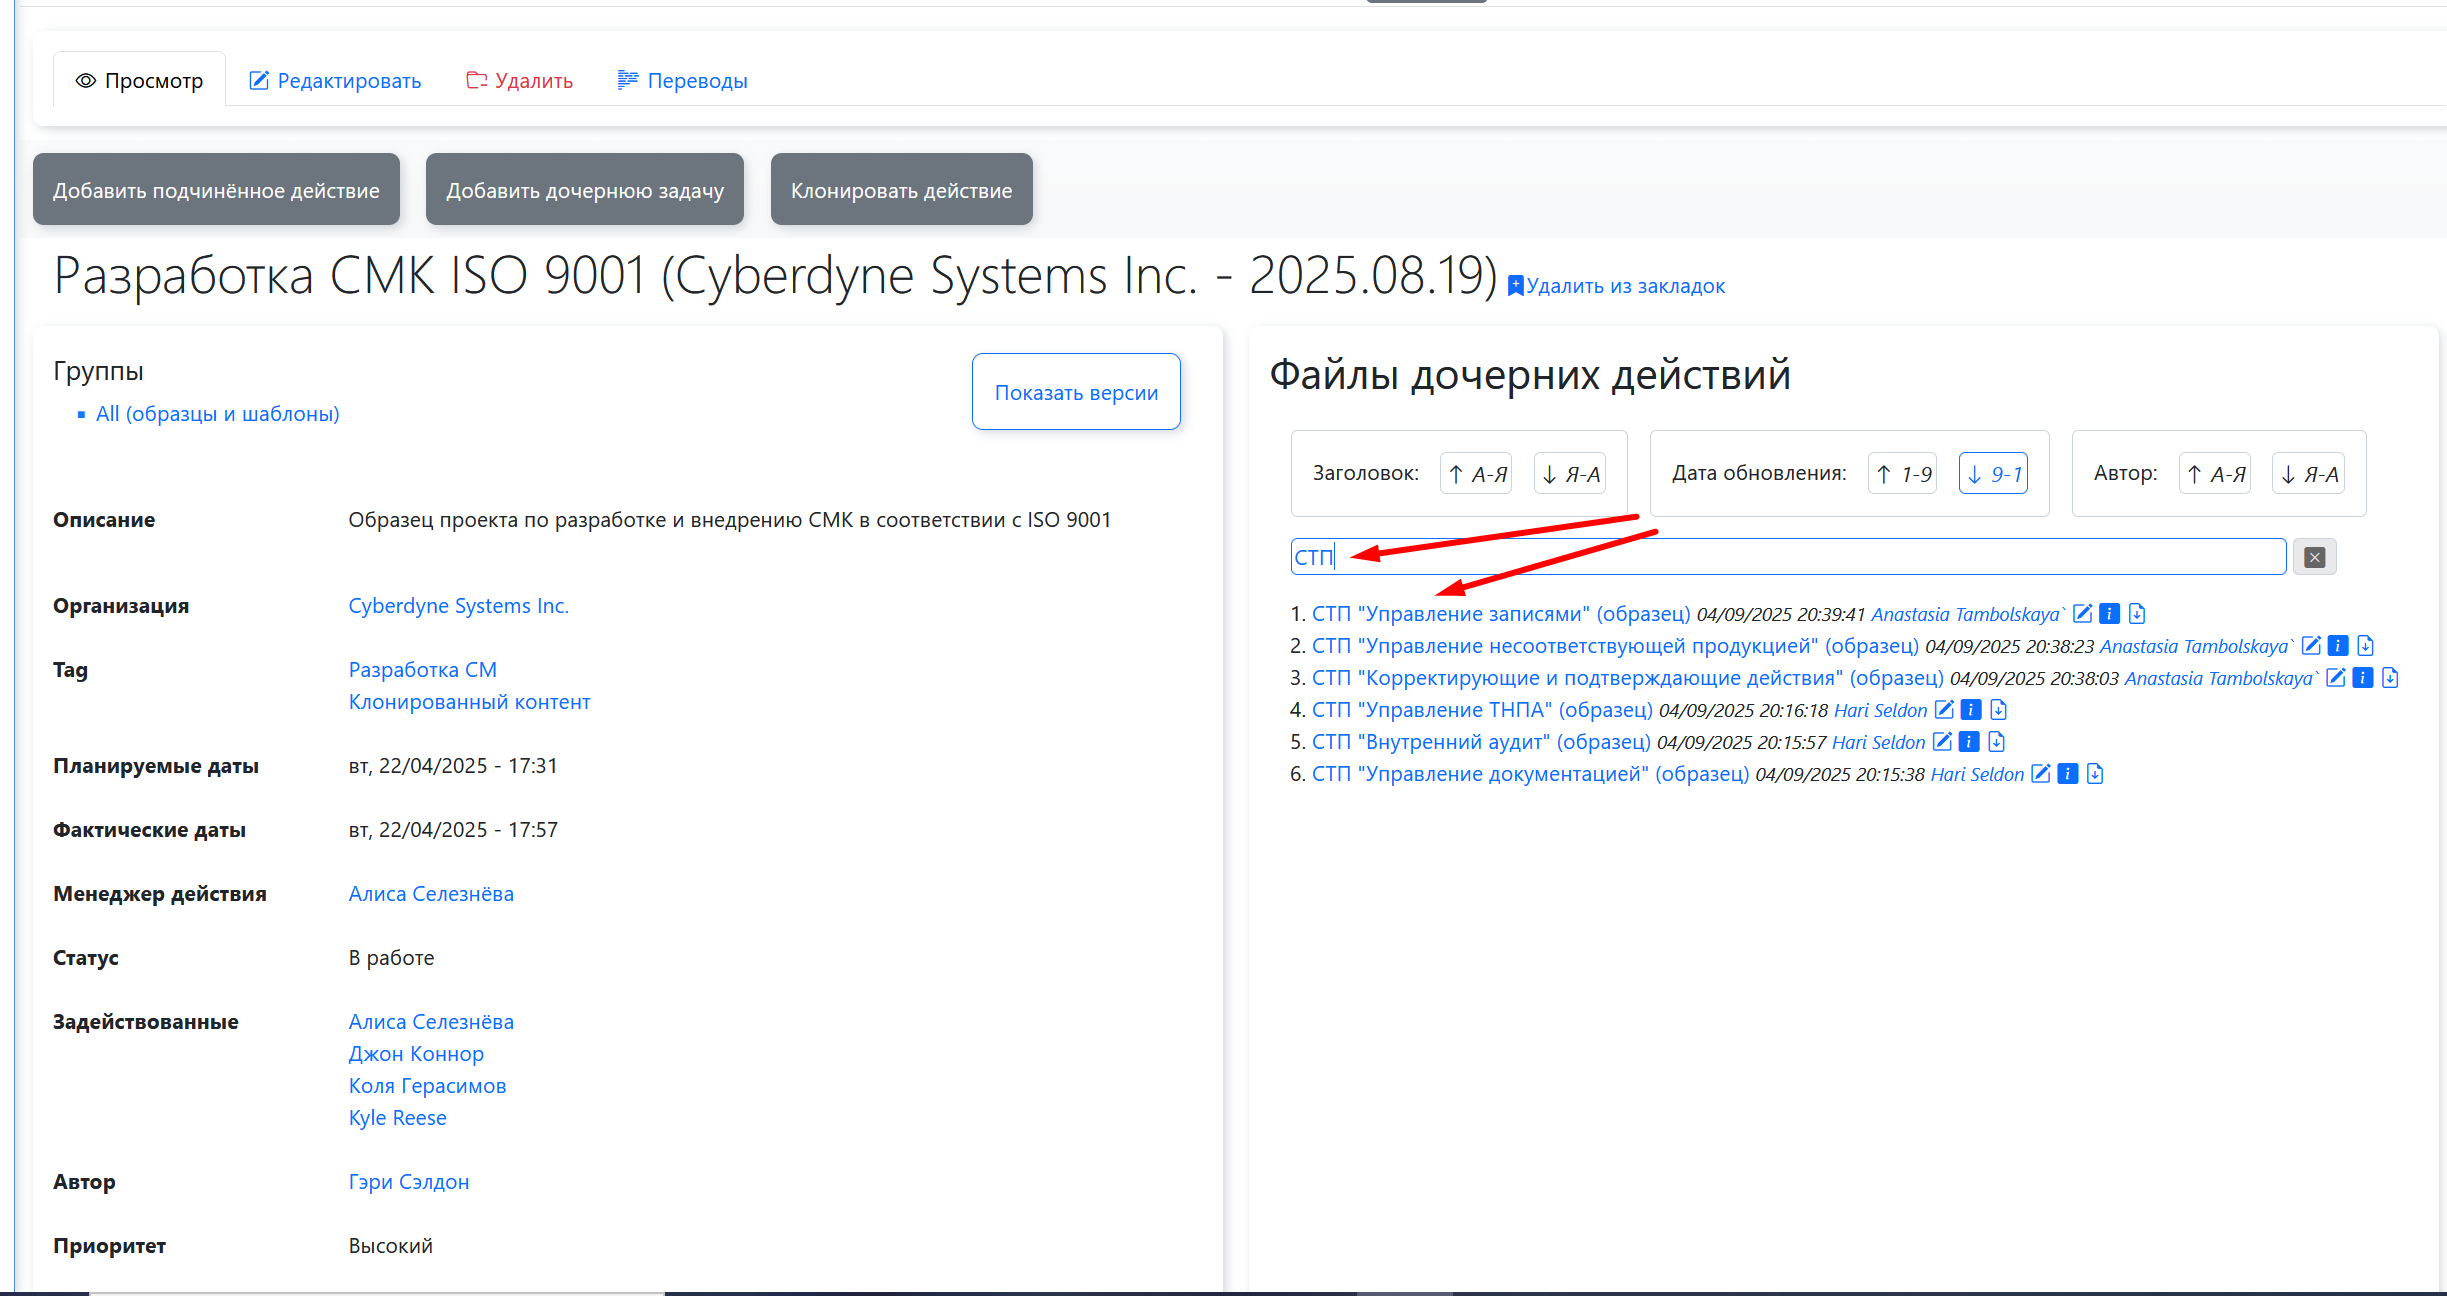The height and width of the screenshot is (1296, 2447).
Task: Open "Cyberdyne Systems Inc." organization link
Action: pyautogui.click(x=458, y=606)
